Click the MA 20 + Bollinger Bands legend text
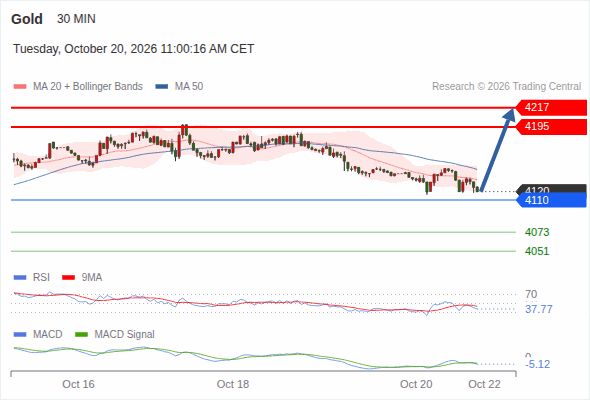The width and height of the screenshot is (590, 400). [x=88, y=87]
